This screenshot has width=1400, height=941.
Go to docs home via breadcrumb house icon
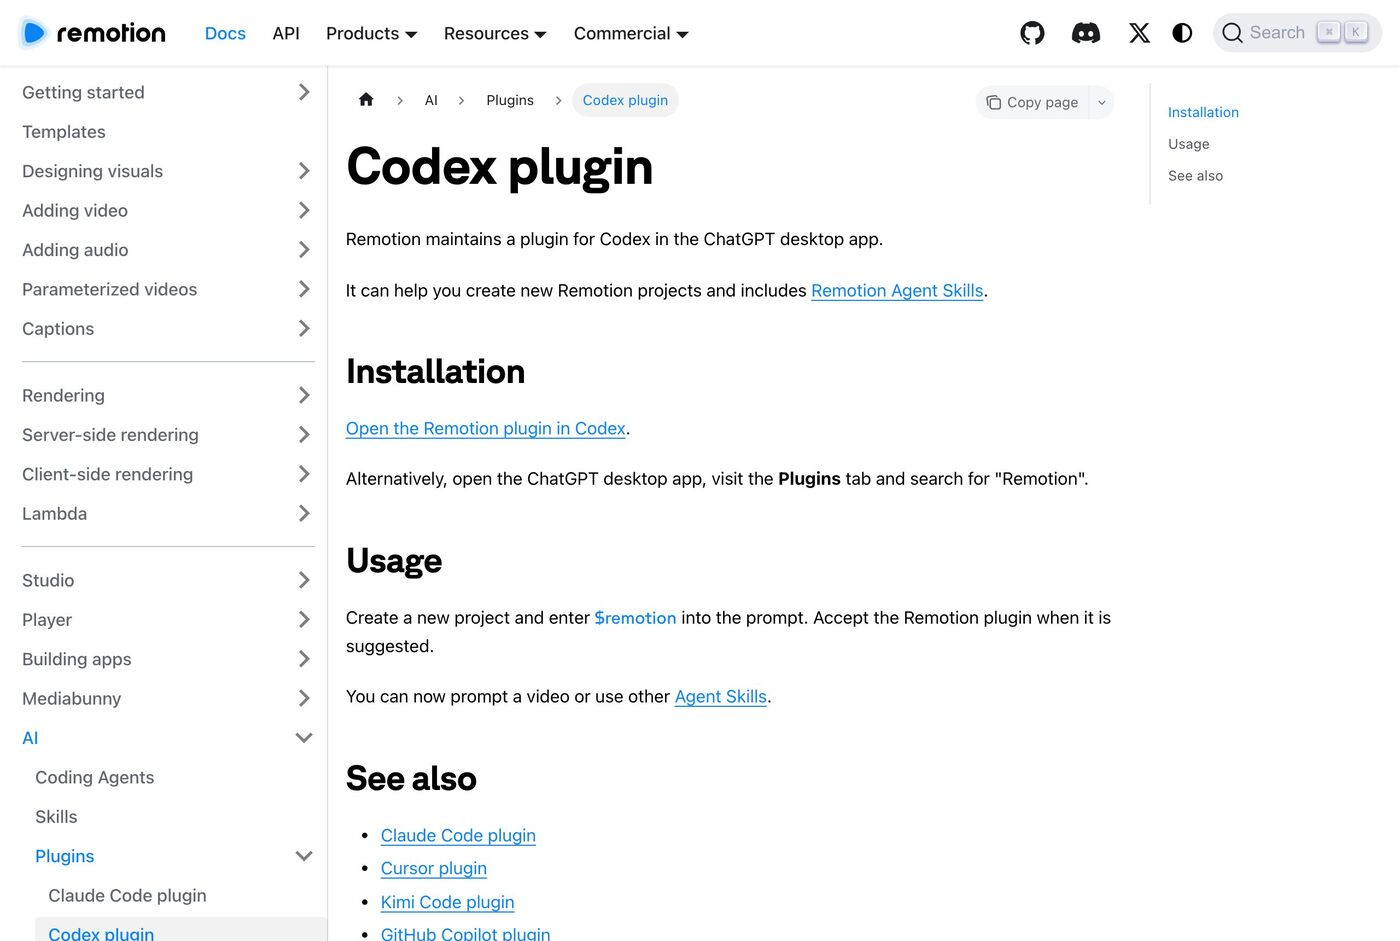coord(366,100)
